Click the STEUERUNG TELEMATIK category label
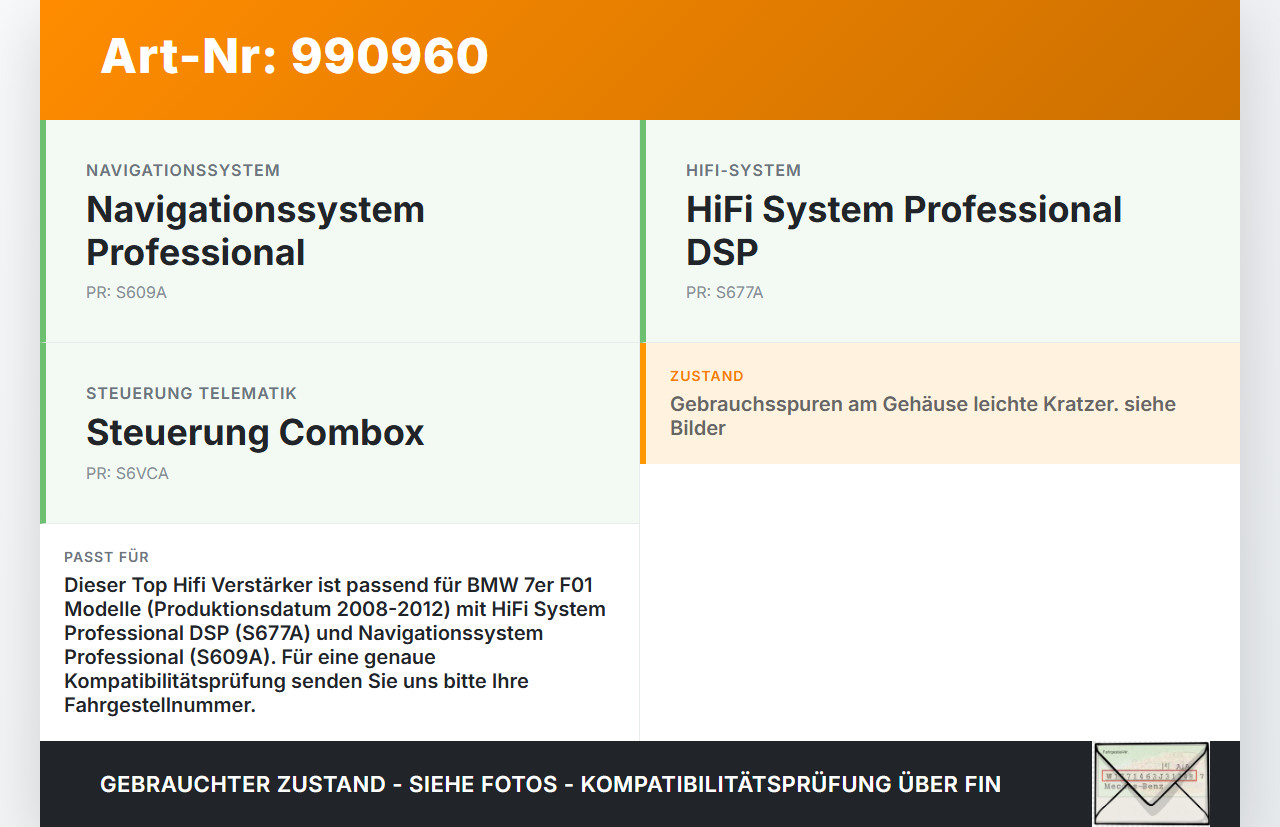Screen dimensions: 1280x827 click(x=191, y=393)
